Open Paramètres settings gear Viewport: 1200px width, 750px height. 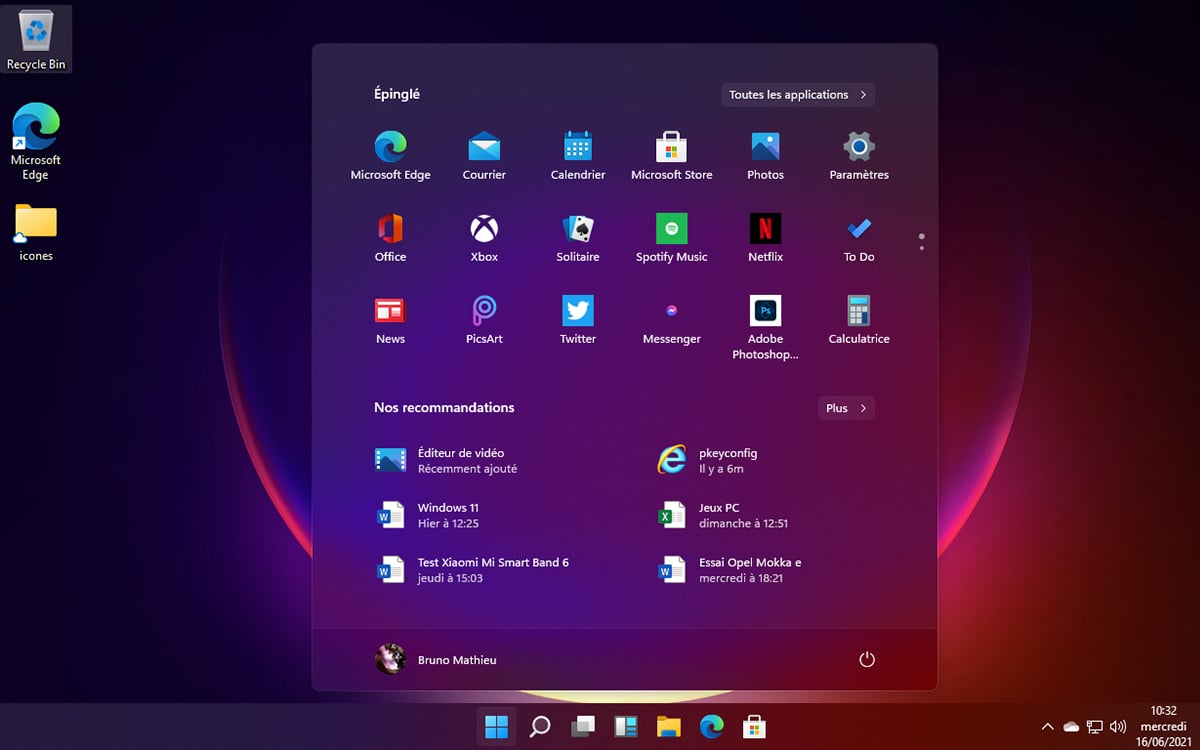click(x=858, y=147)
